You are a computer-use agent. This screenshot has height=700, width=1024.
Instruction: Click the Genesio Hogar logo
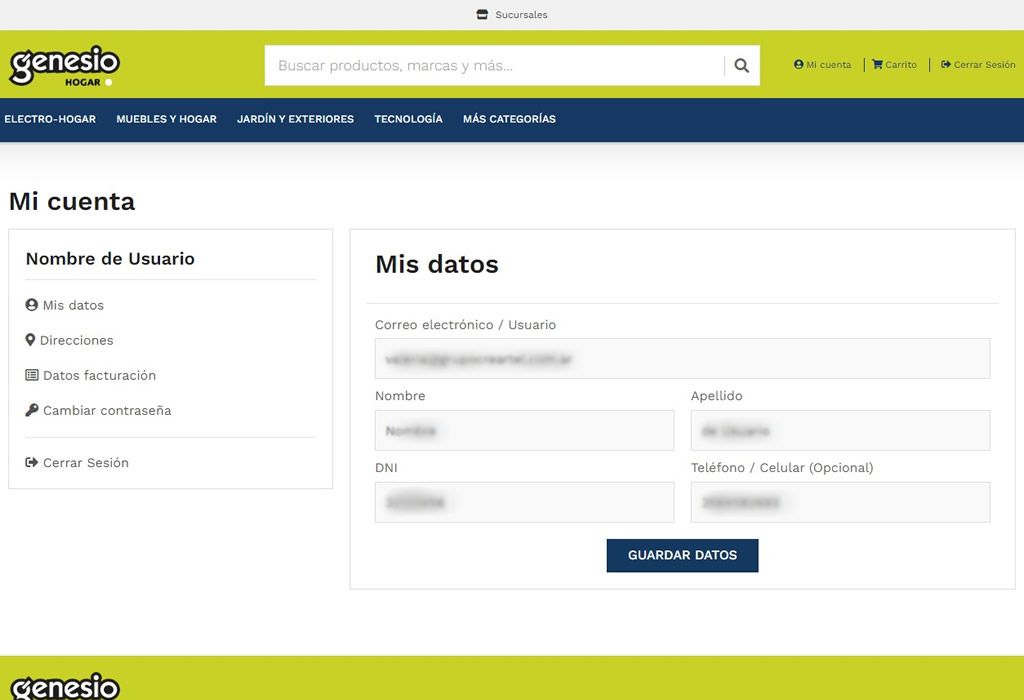(63, 65)
